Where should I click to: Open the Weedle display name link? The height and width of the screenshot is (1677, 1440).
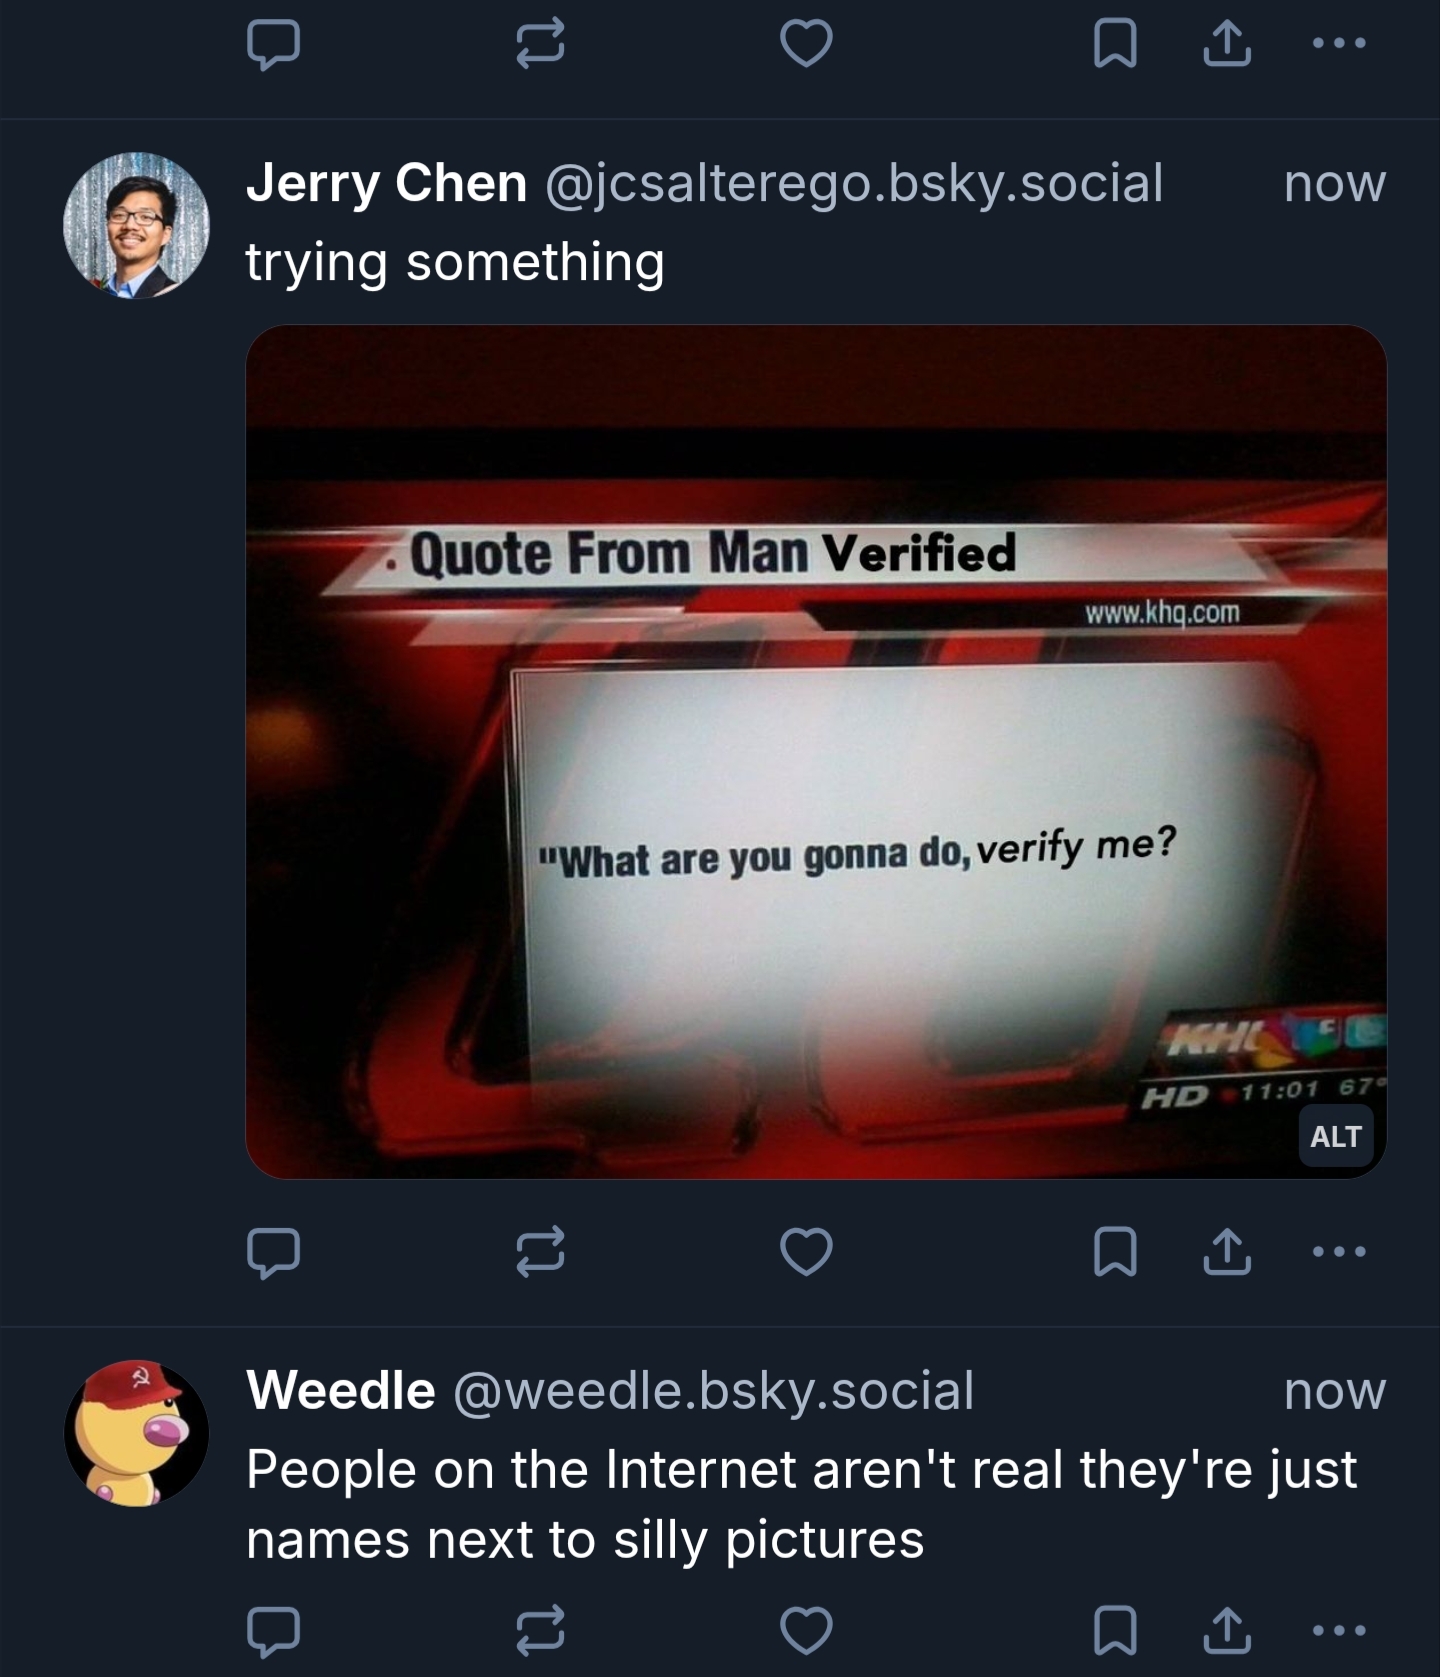[341, 1390]
